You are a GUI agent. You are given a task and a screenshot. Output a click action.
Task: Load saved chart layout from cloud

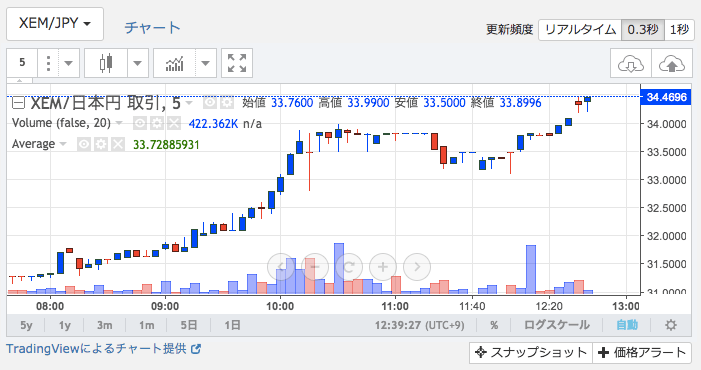click(x=631, y=63)
